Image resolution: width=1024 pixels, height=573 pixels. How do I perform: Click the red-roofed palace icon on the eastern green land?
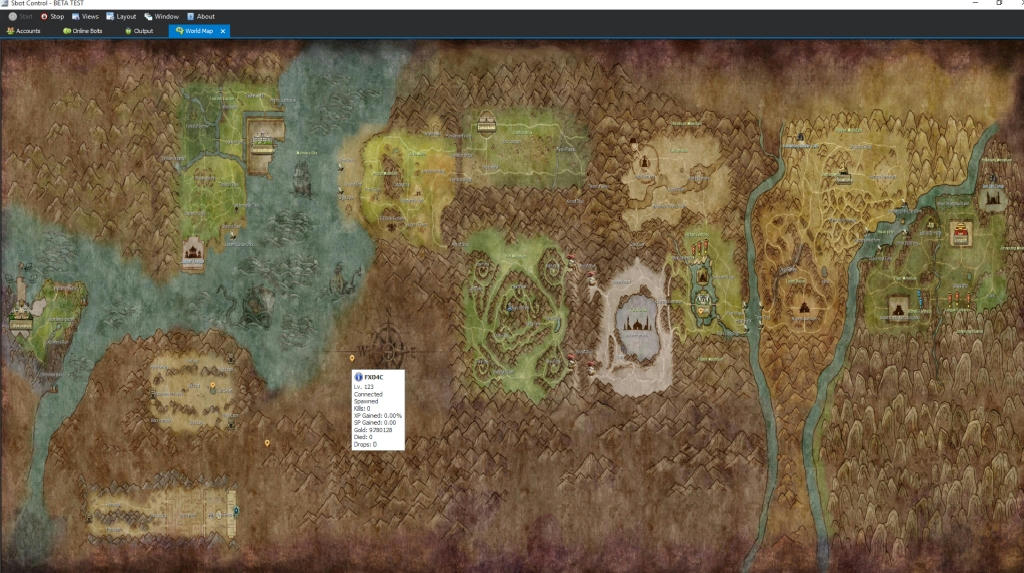click(x=960, y=233)
